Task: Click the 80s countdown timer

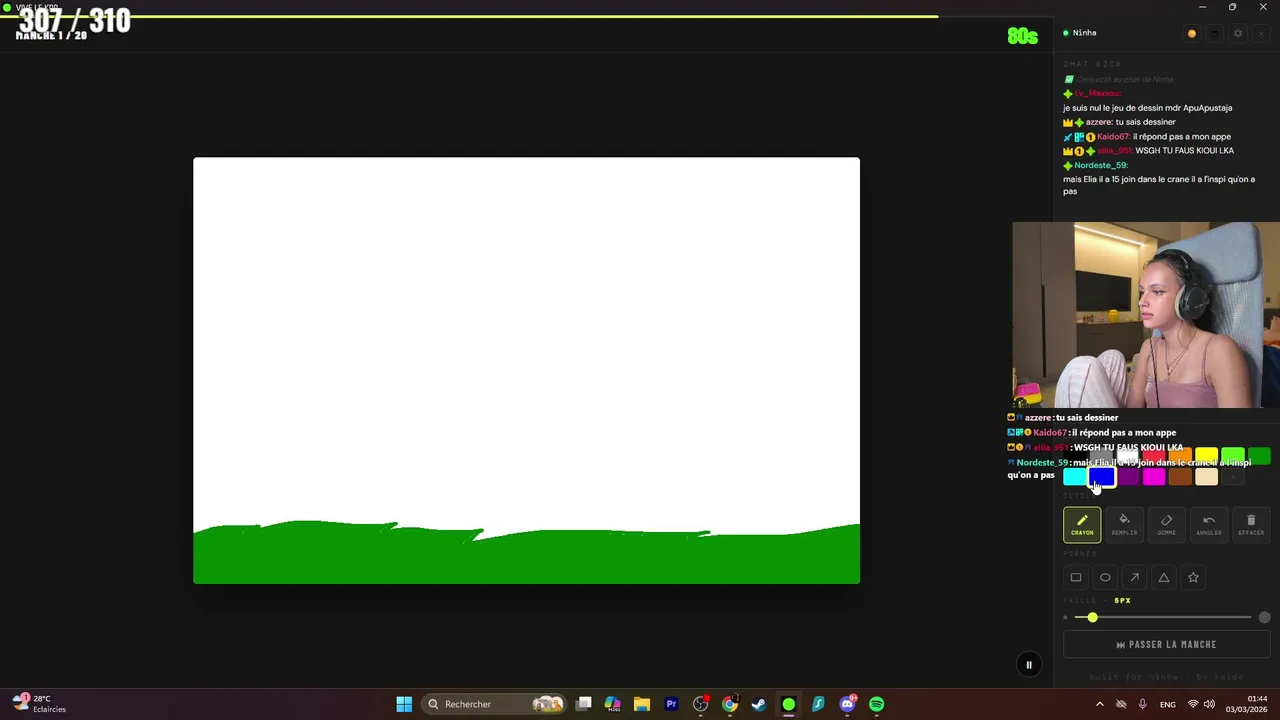Action: pos(1022,36)
